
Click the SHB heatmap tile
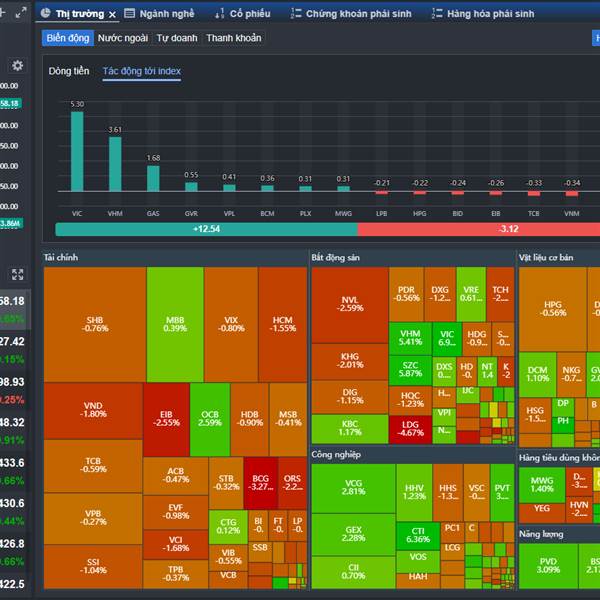(95, 324)
